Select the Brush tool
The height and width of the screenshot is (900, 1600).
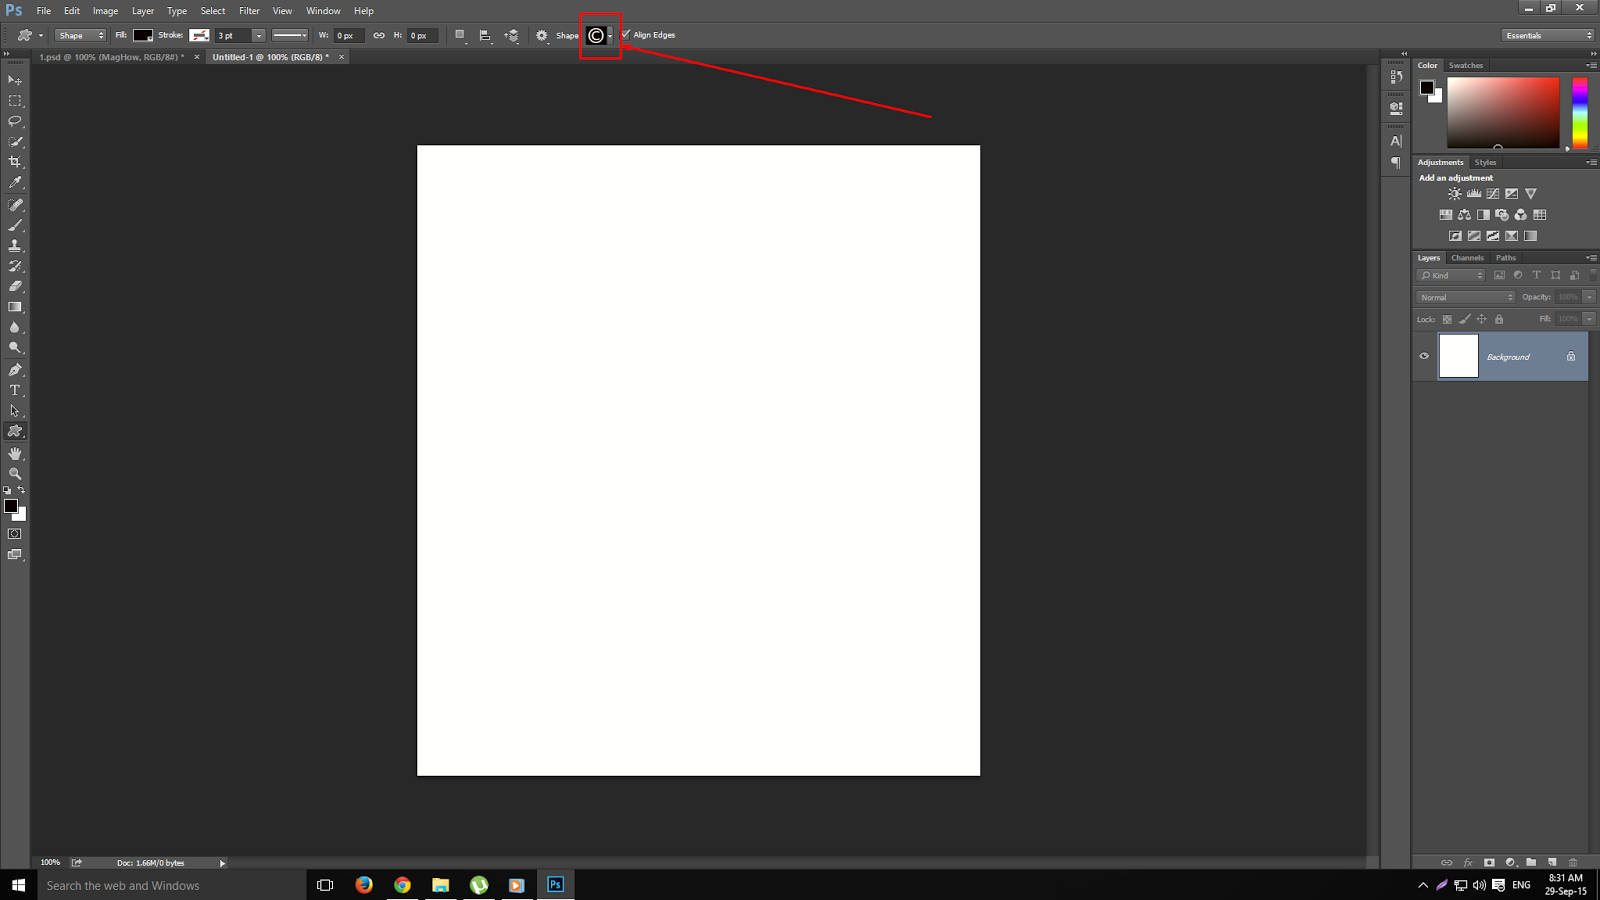tap(15, 225)
